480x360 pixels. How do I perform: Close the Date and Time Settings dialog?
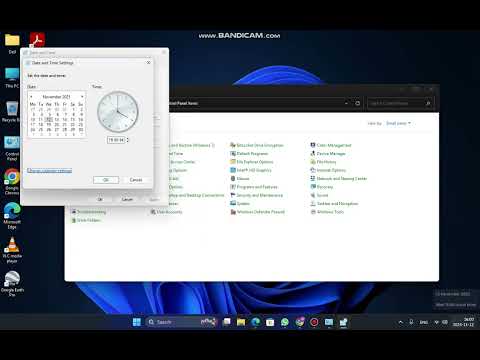click(148, 62)
